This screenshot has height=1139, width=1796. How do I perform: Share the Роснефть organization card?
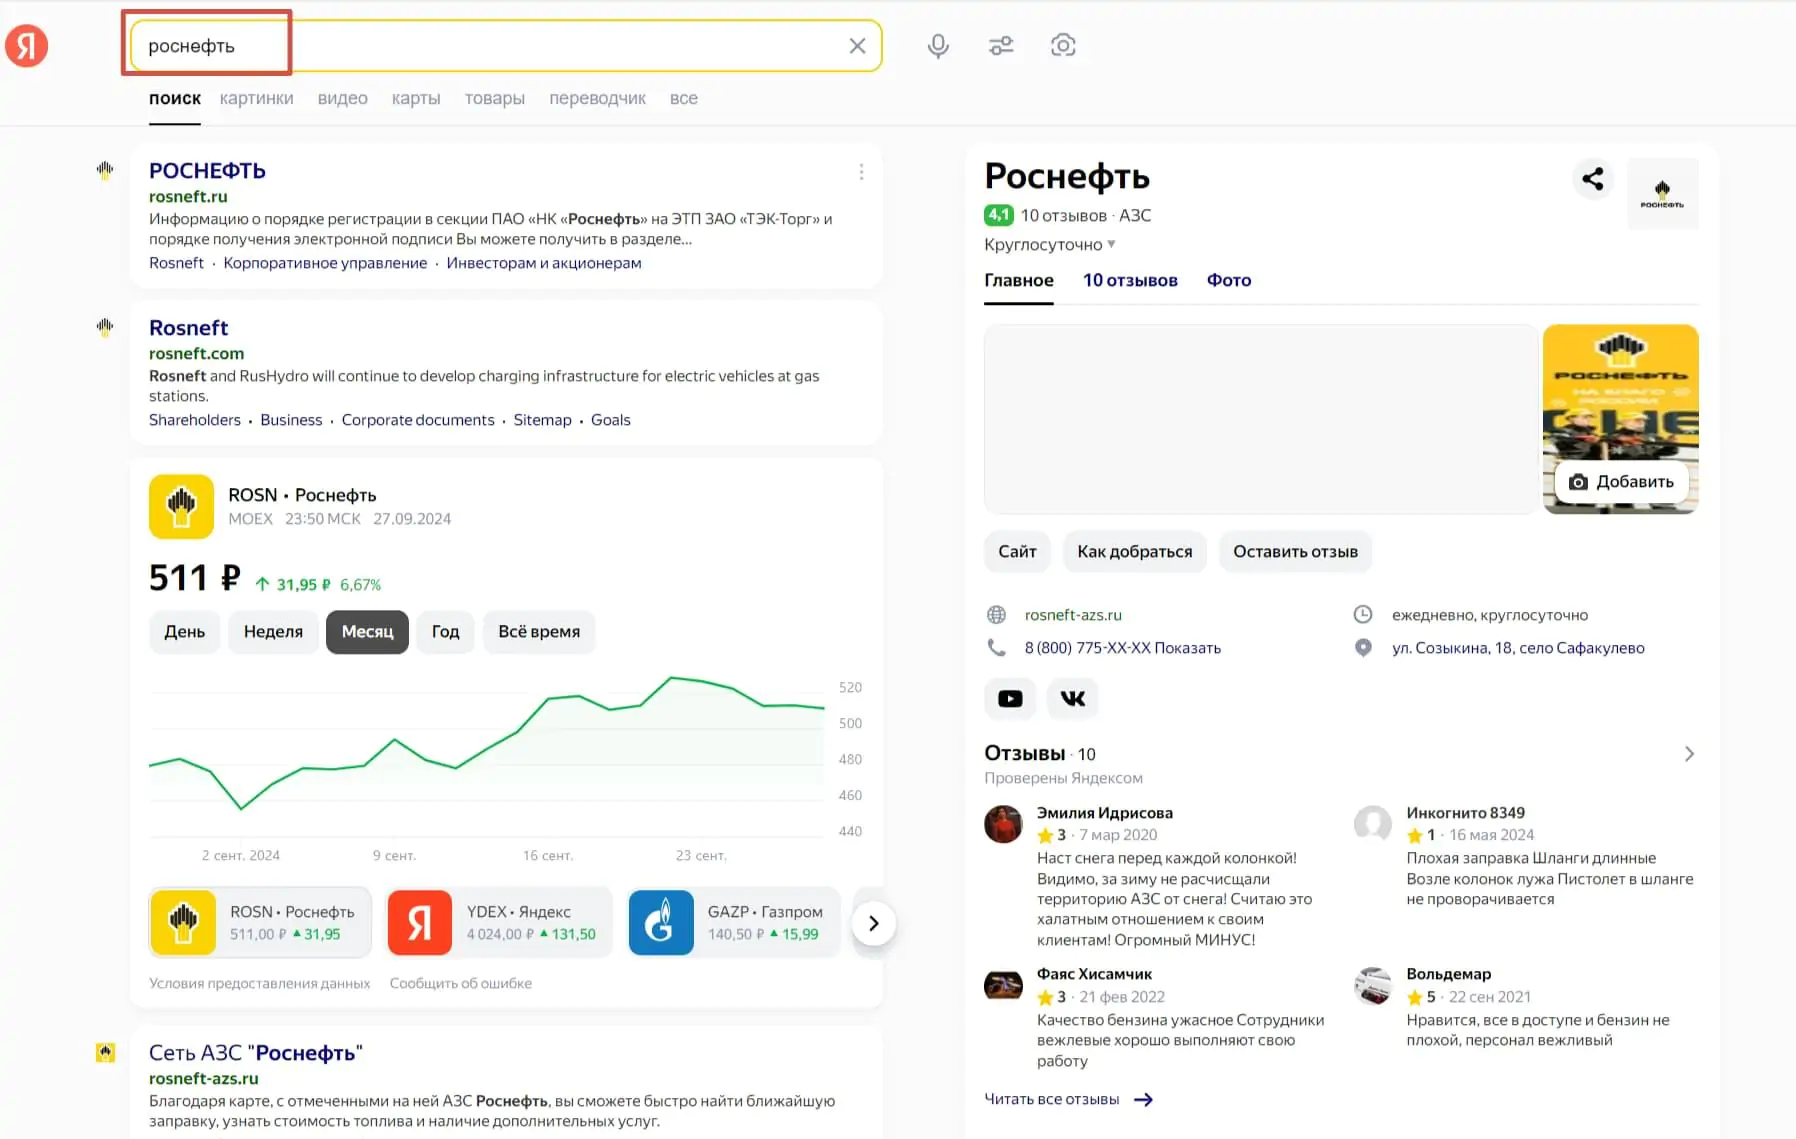pos(1593,179)
